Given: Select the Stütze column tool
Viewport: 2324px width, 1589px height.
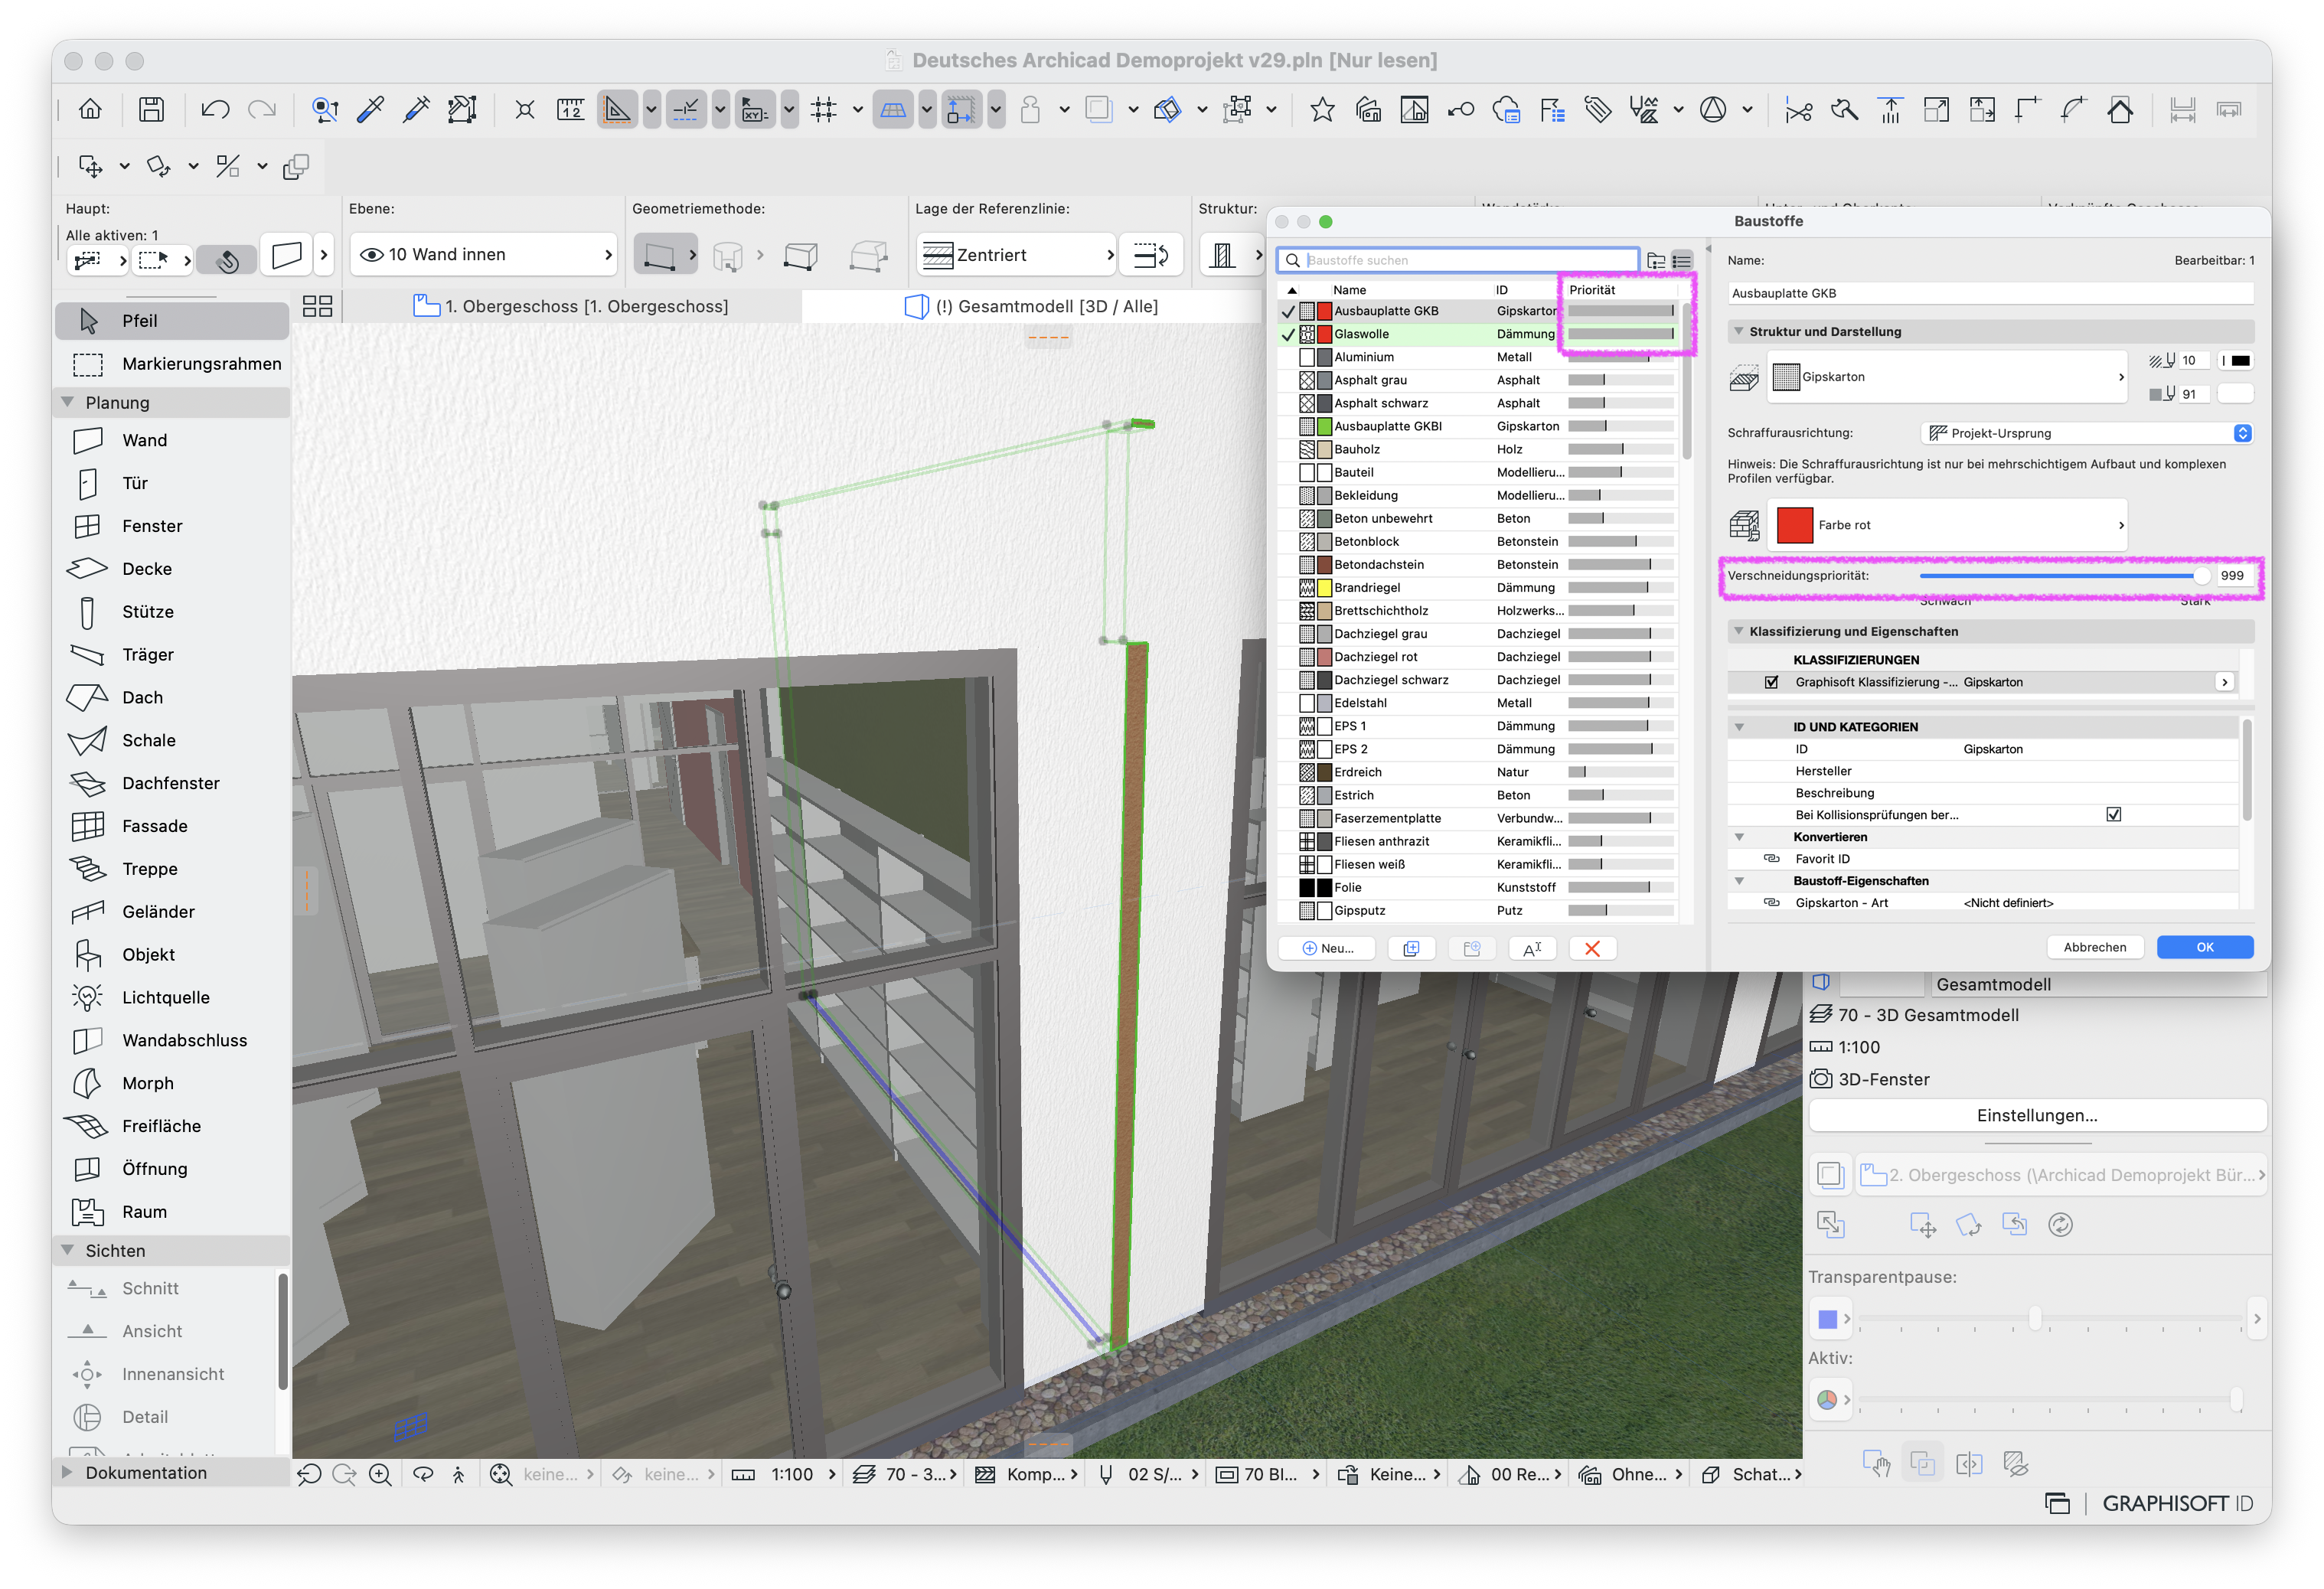Looking at the screenshot, I should point(172,612).
